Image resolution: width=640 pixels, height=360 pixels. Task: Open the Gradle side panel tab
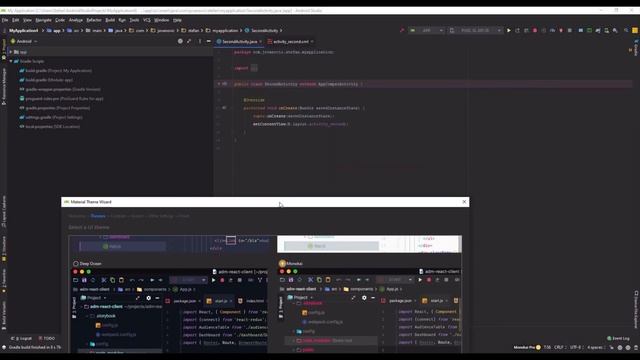click(636, 48)
